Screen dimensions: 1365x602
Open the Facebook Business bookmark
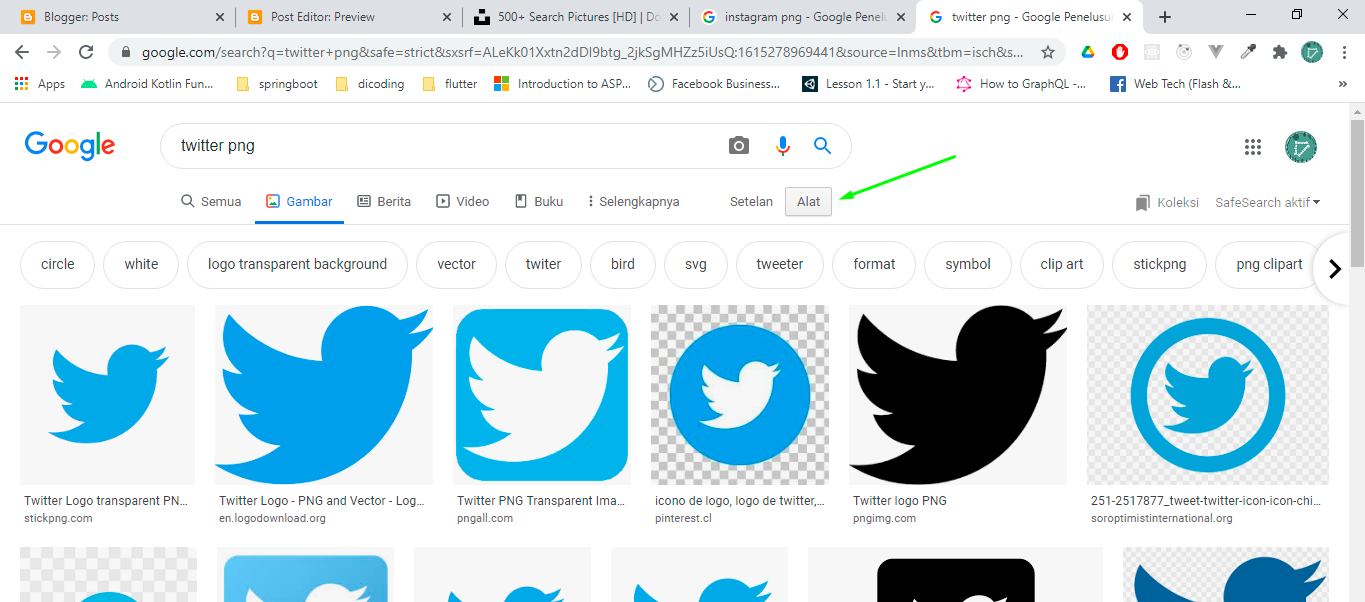[x=714, y=84]
